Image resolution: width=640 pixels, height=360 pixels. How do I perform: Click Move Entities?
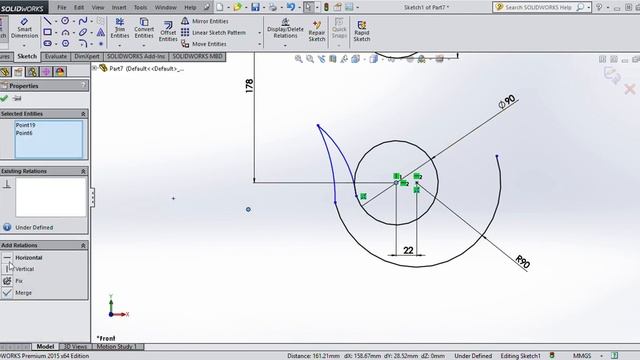pos(204,44)
